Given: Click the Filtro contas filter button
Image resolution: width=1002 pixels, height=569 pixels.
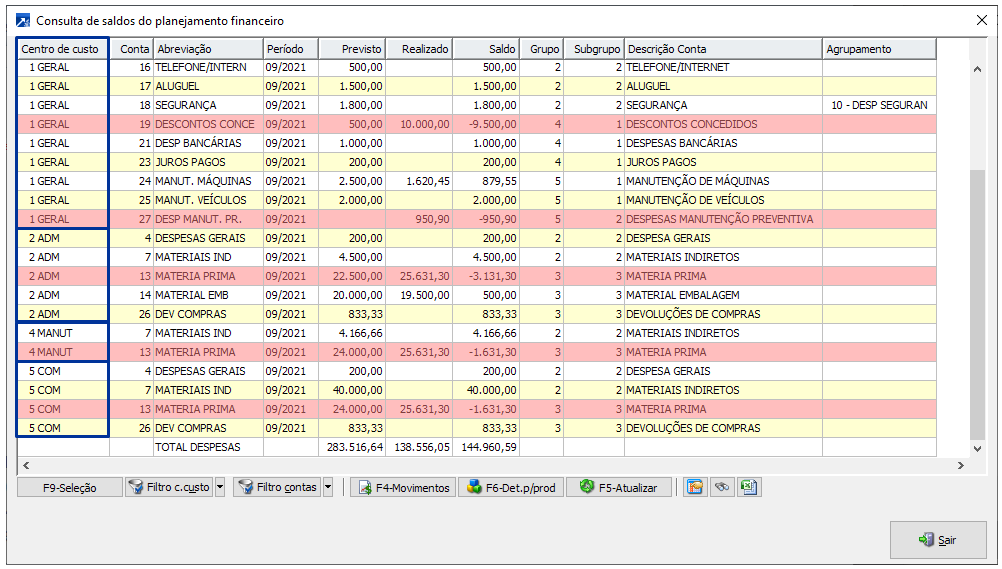Looking at the screenshot, I should (277, 488).
